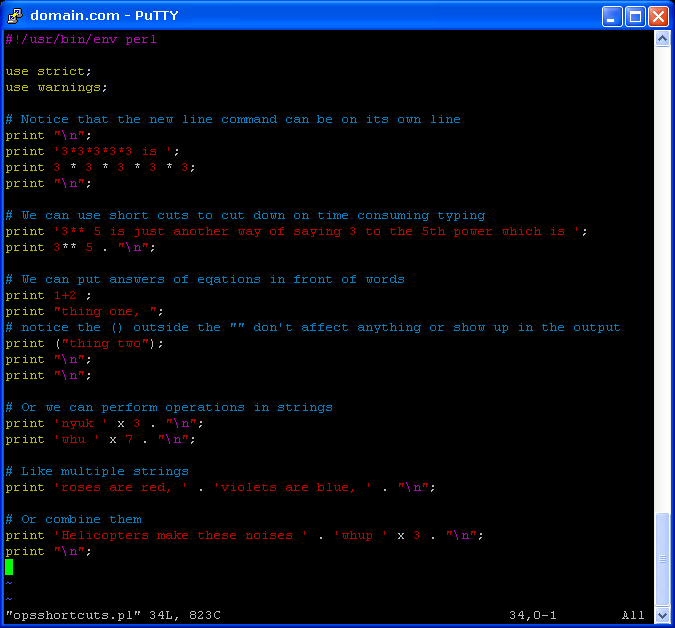Click the shebang line '#!/usr/bin/env perl'

81,40
